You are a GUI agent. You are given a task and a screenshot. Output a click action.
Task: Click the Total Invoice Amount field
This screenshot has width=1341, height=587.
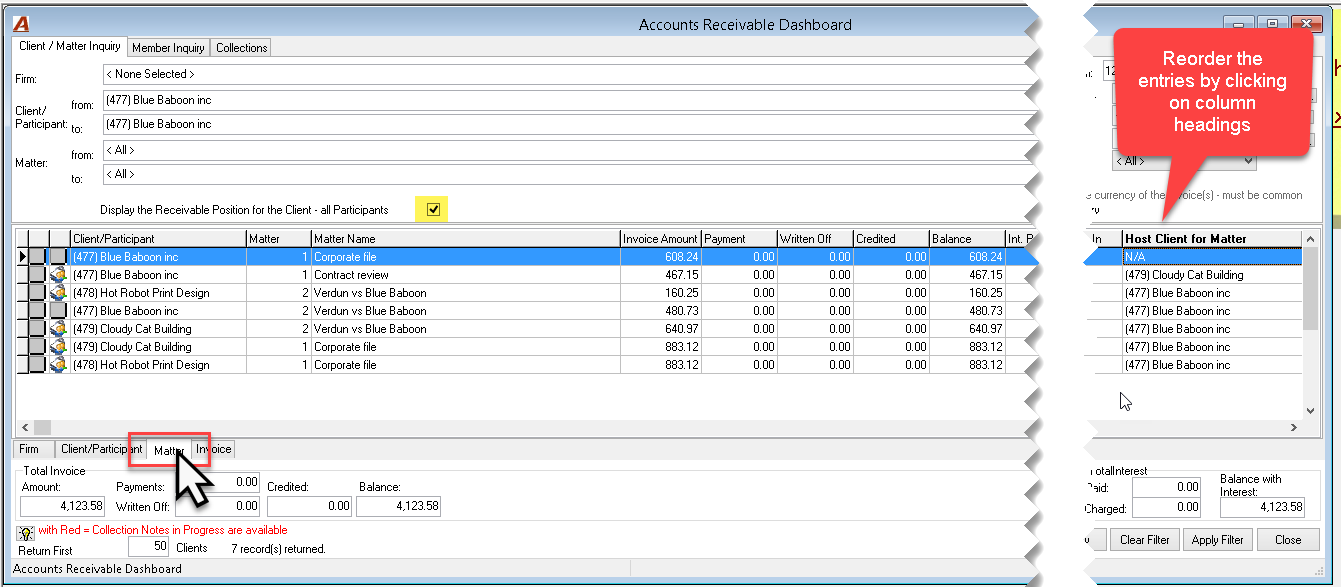coord(62,506)
